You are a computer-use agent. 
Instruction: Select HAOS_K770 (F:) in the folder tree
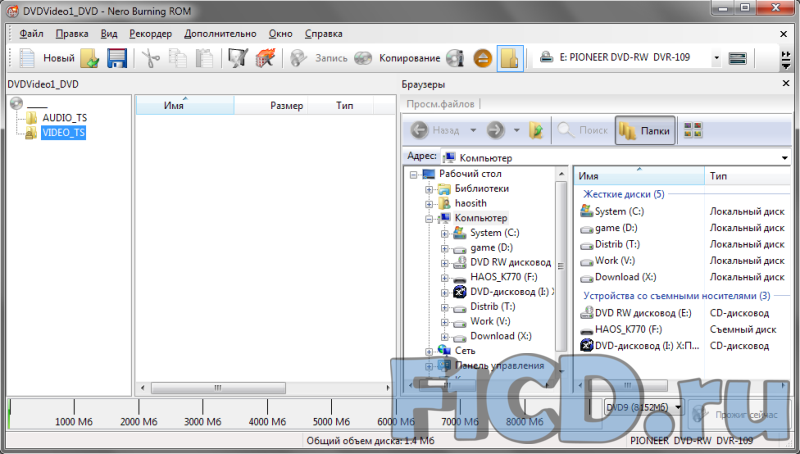pyautogui.click(x=504, y=277)
